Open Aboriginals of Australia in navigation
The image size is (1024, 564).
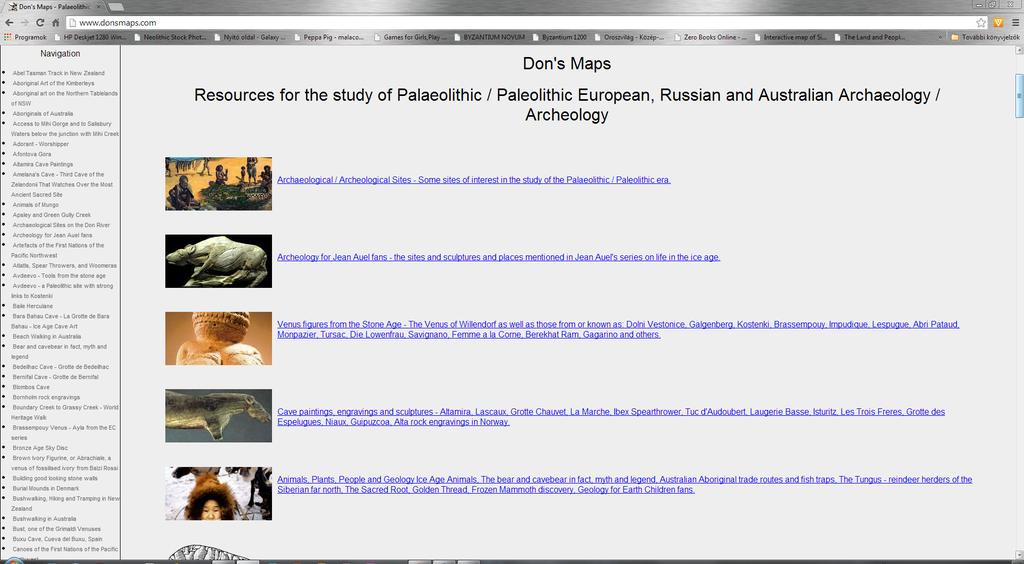[43, 114]
